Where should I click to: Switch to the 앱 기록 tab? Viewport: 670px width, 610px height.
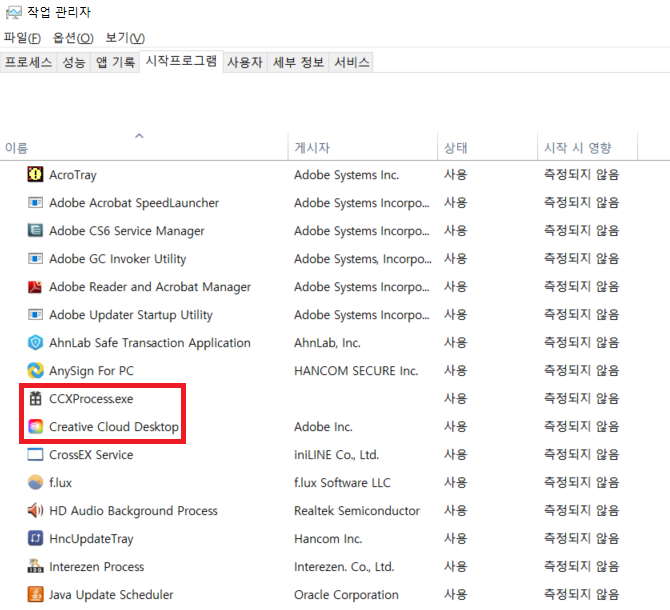[x=115, y=62]
